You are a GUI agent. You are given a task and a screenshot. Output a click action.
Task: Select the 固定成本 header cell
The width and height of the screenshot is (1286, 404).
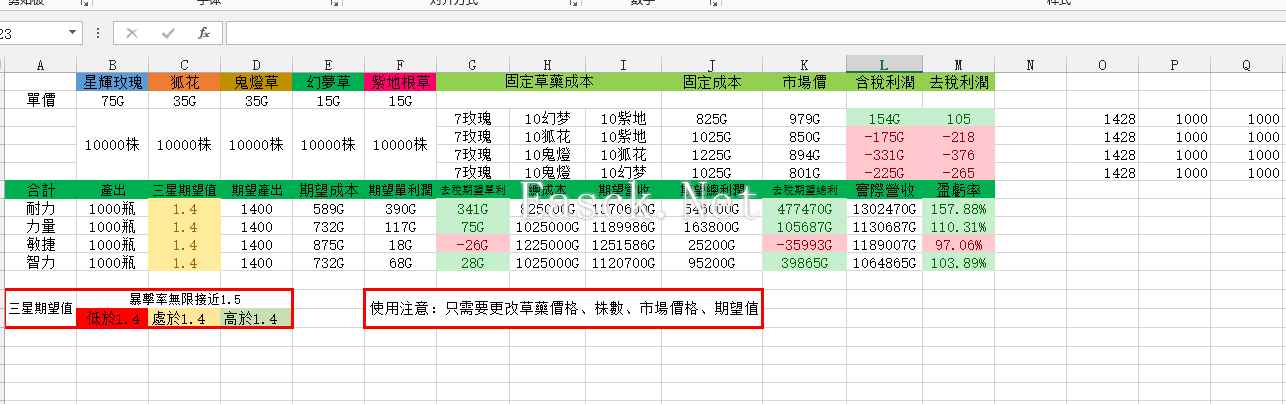[711, 82]
